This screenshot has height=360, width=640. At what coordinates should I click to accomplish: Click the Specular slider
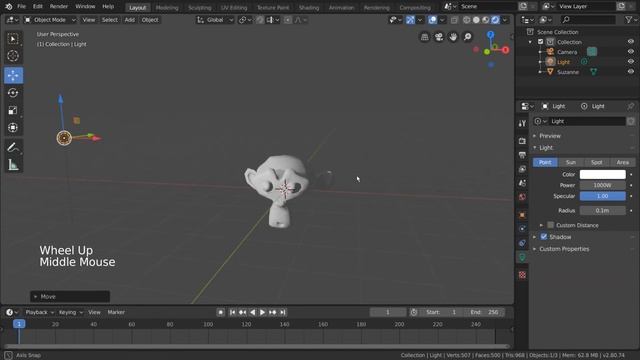click(x=602, y=196)
